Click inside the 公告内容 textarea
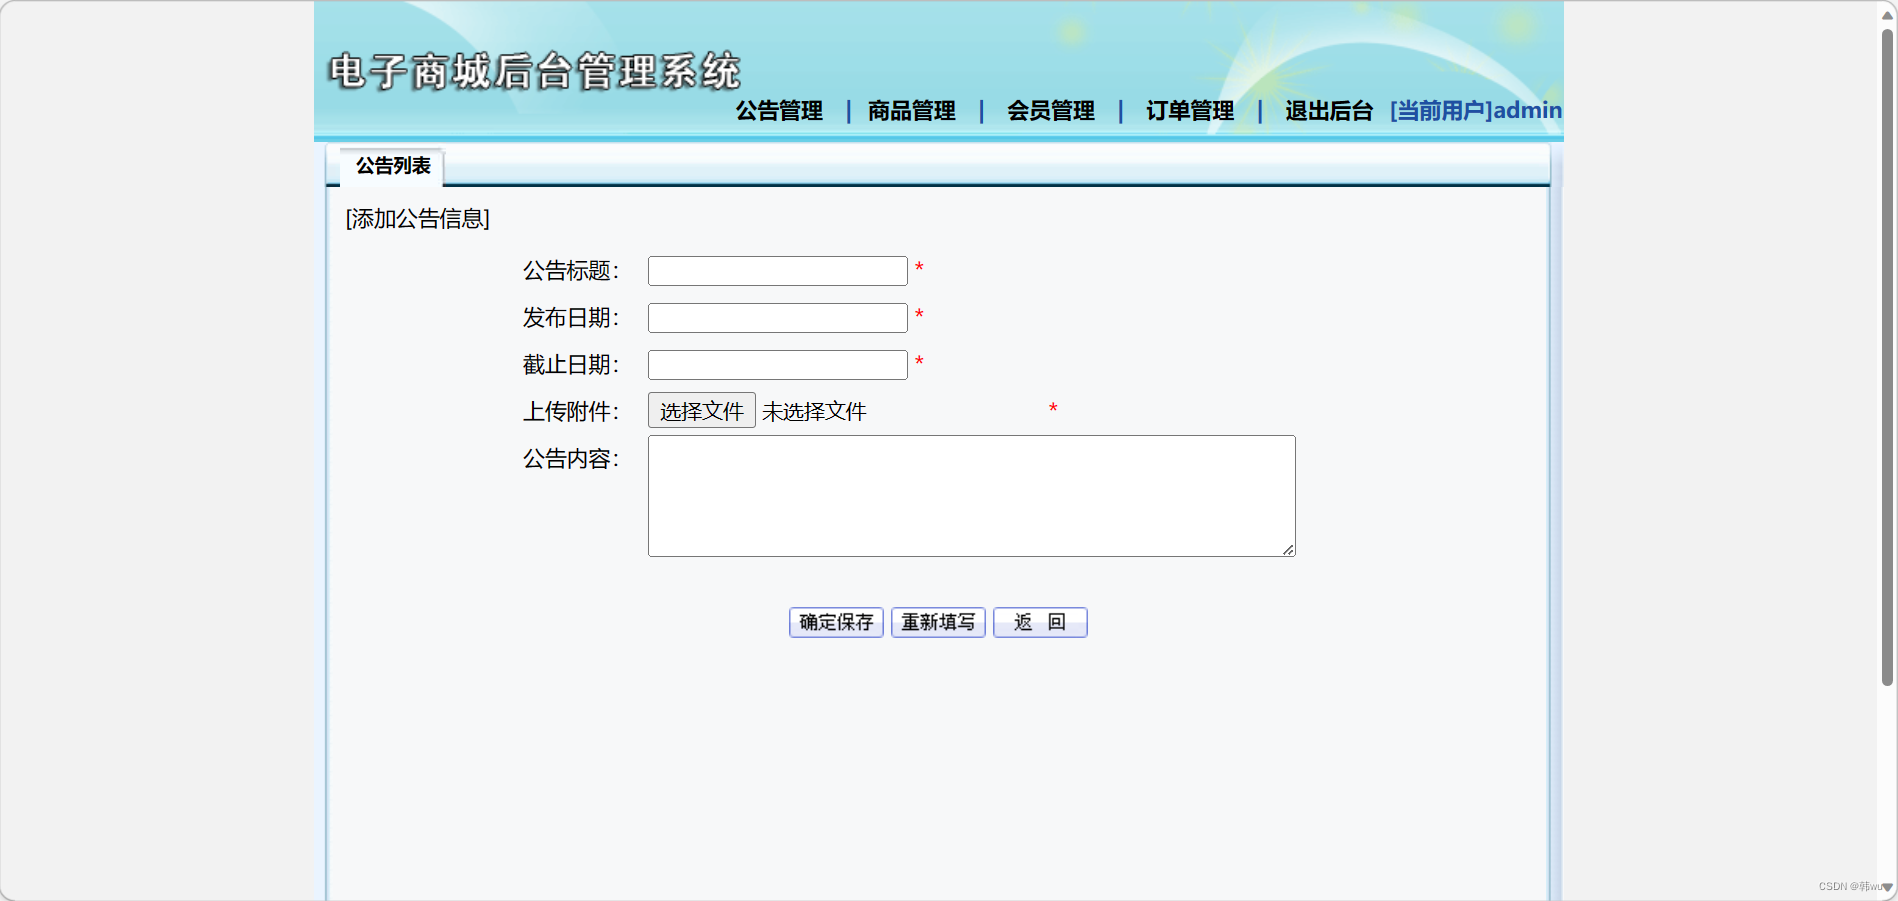The width and height of the screenshot is (1898, 901). click(971, 496)
